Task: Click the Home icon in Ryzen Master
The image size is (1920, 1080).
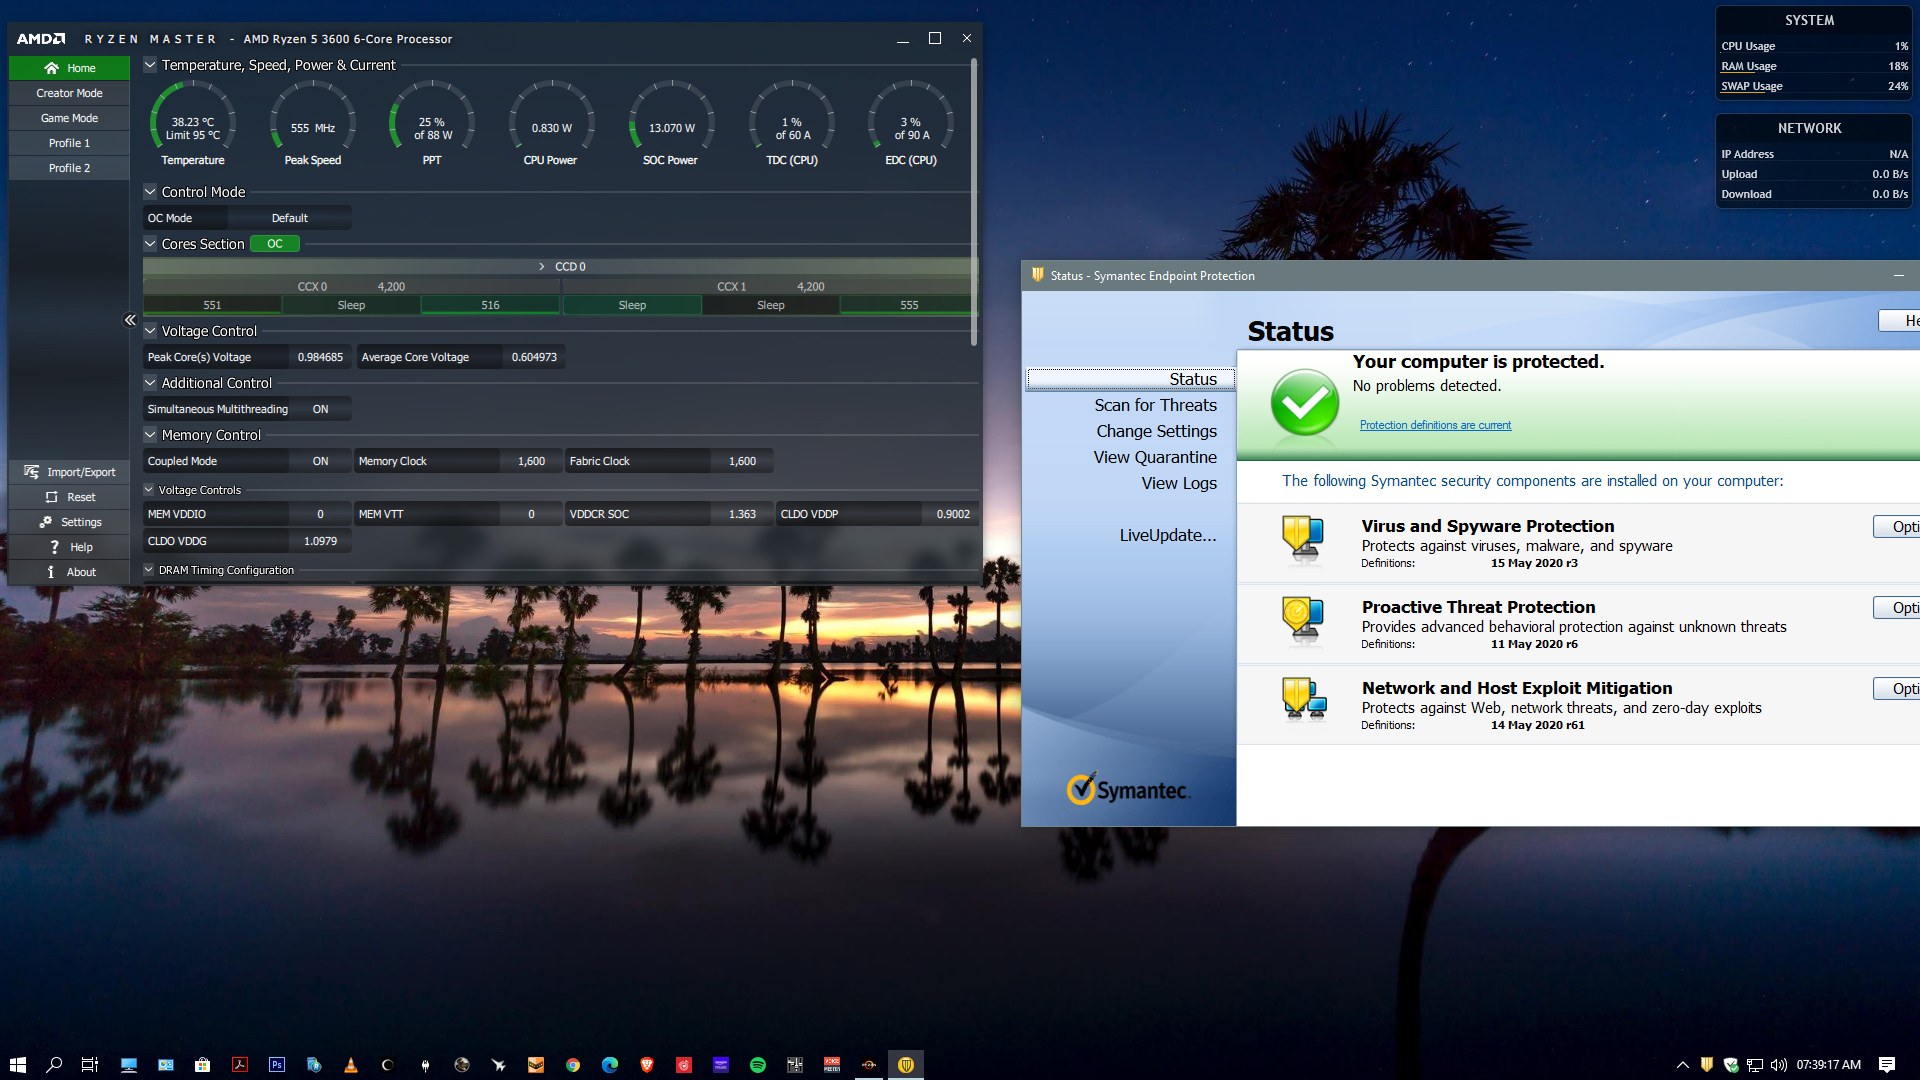Action: [52, 68]
